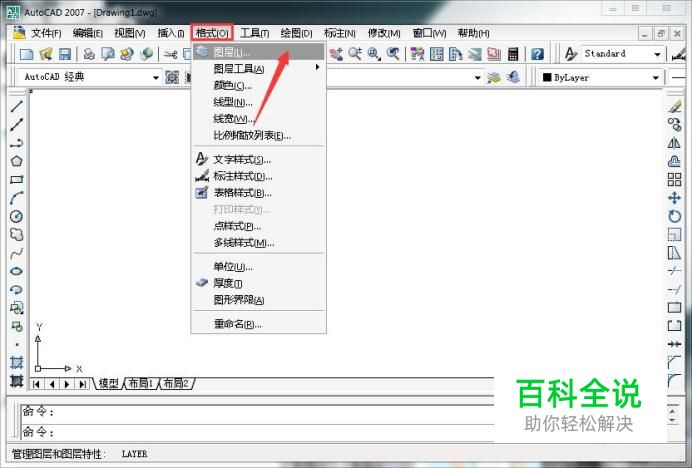
Task: Choose 图形界限 menu item
Action: click(x=259, y=300)
